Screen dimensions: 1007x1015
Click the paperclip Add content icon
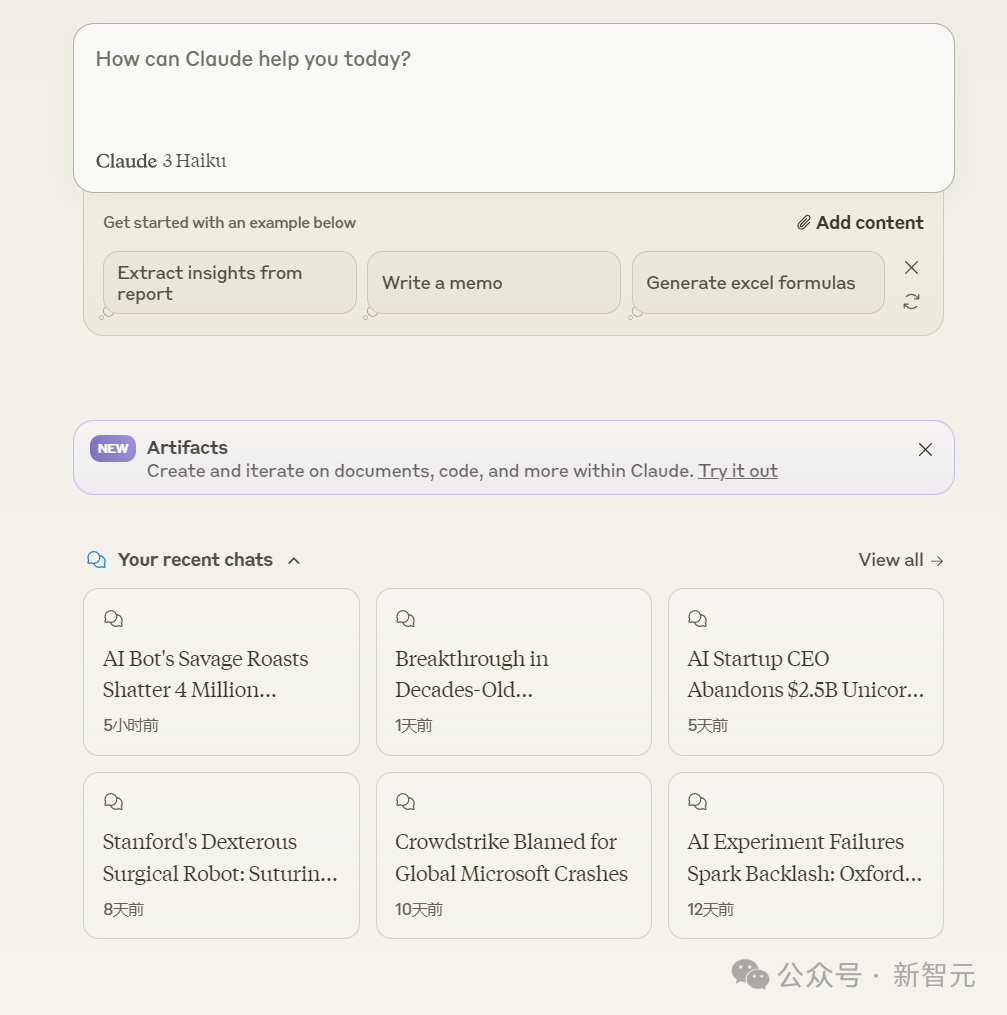[803, 223]
